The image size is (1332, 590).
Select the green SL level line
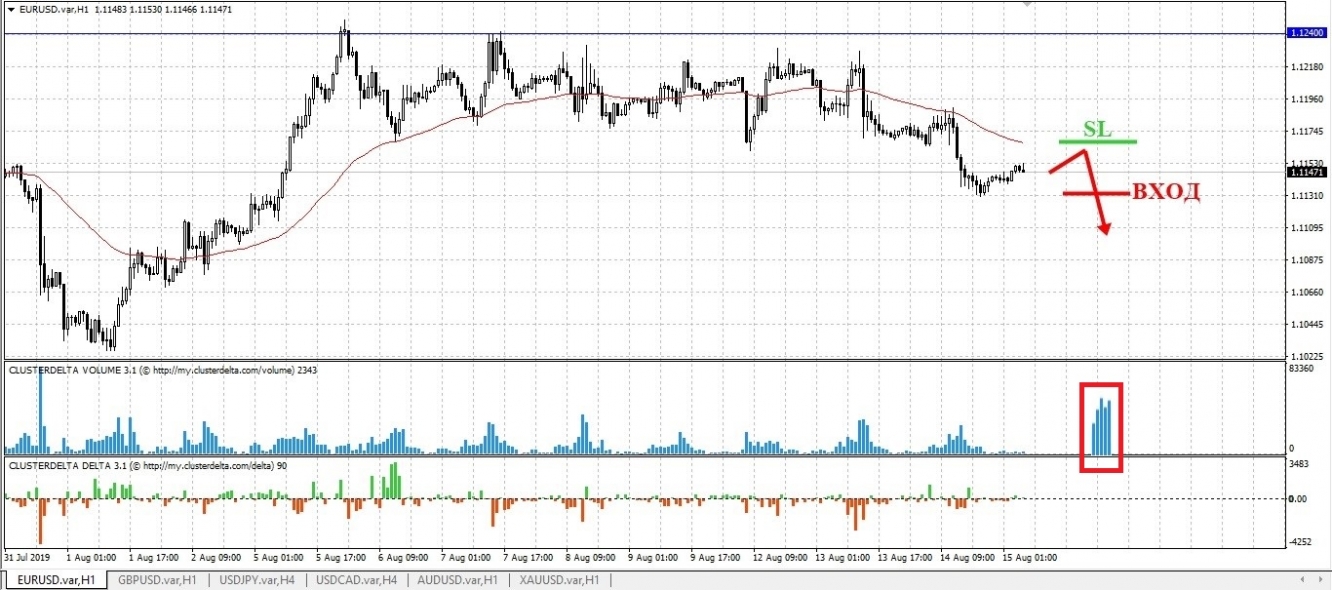click(1097, 140)
